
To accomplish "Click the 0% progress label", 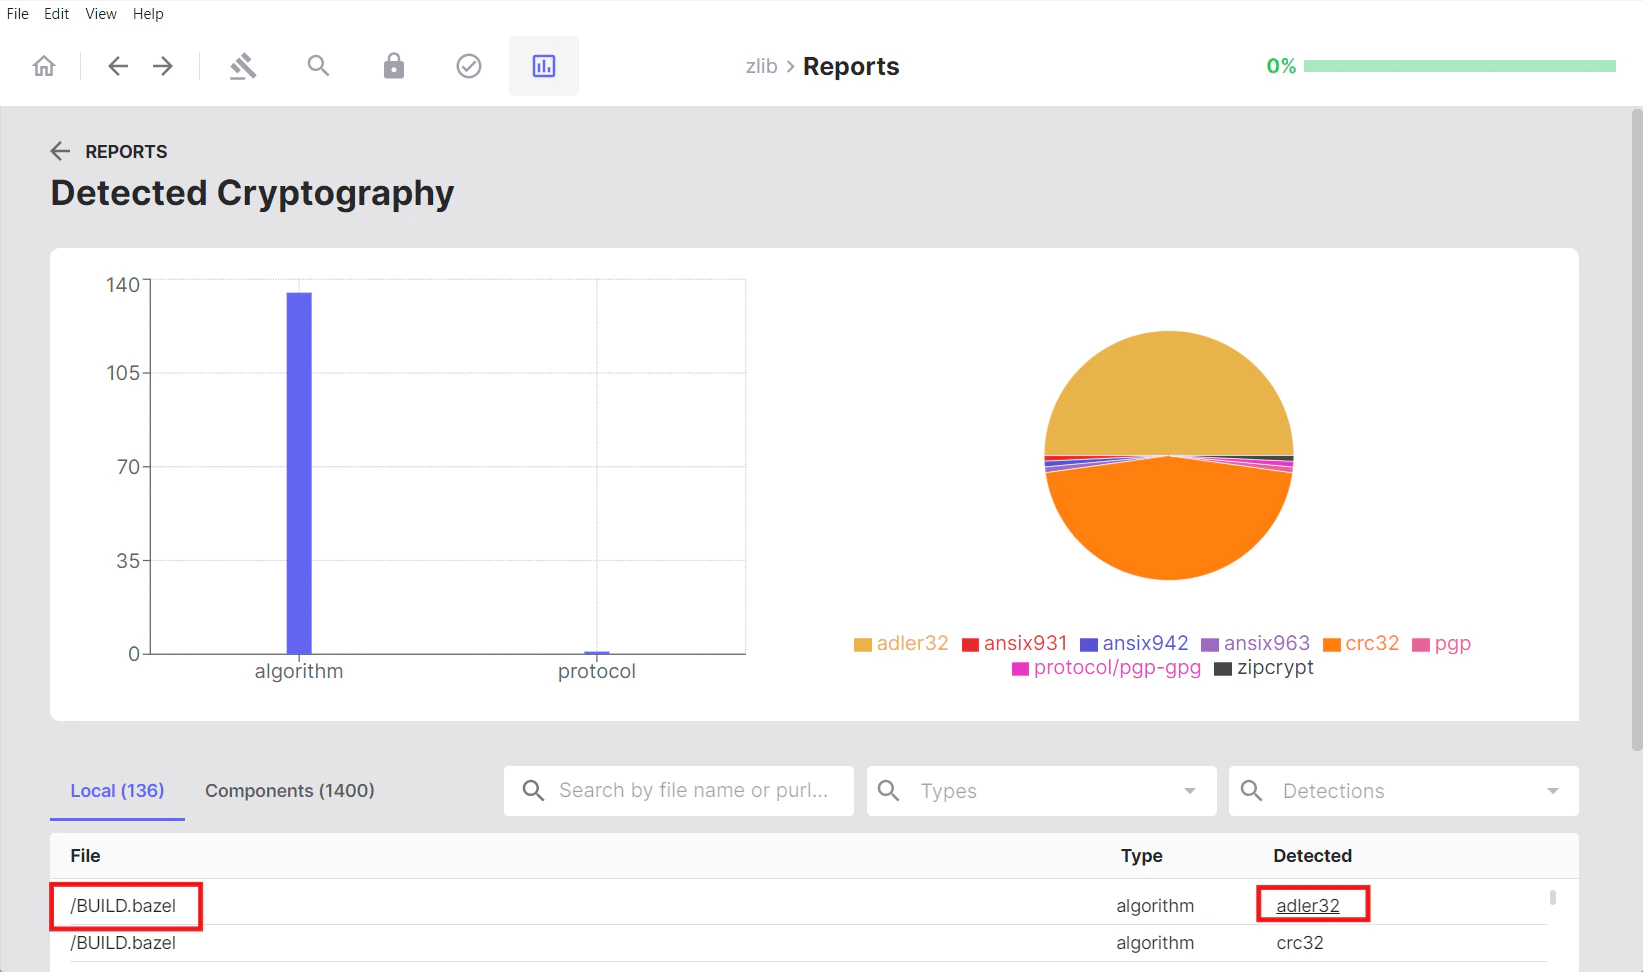I will coord(1281,66).
